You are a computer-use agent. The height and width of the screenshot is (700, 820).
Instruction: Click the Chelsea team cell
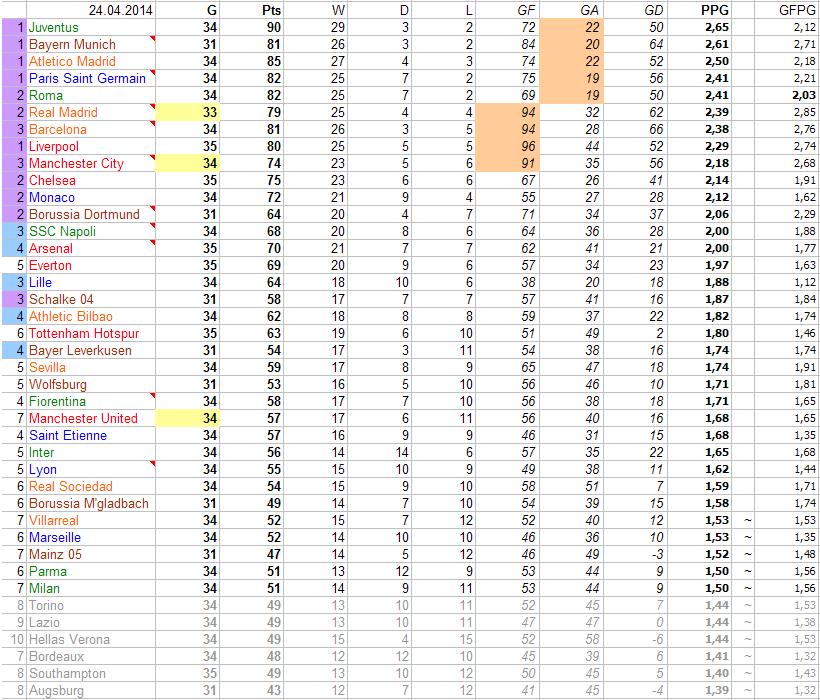pos(91,180)
